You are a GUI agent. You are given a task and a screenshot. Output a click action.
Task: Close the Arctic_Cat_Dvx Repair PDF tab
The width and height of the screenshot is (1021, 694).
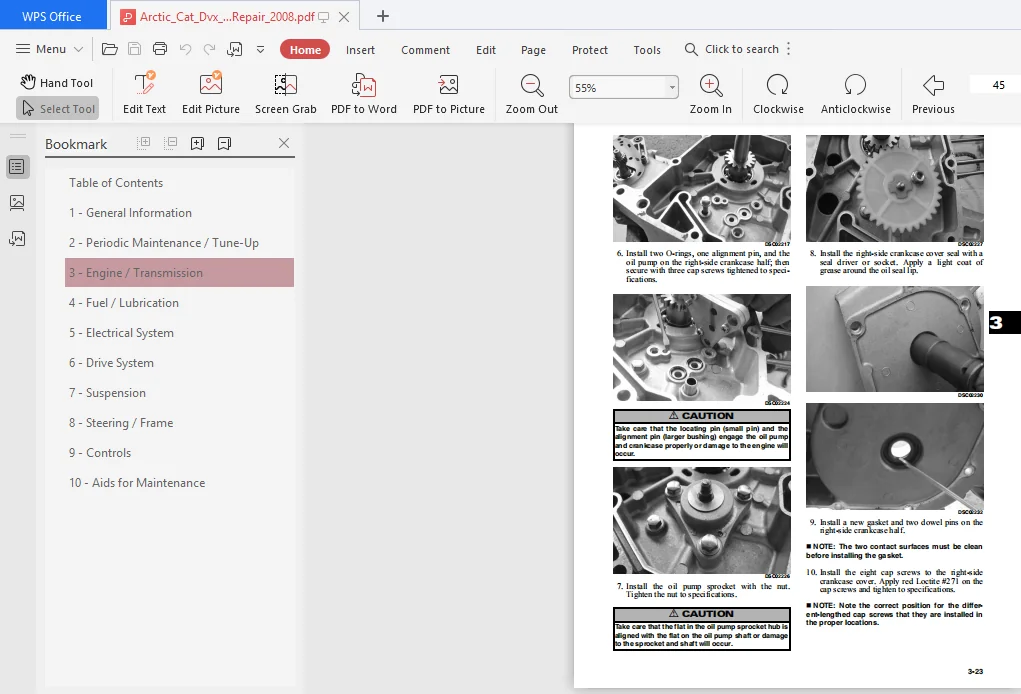344,17
